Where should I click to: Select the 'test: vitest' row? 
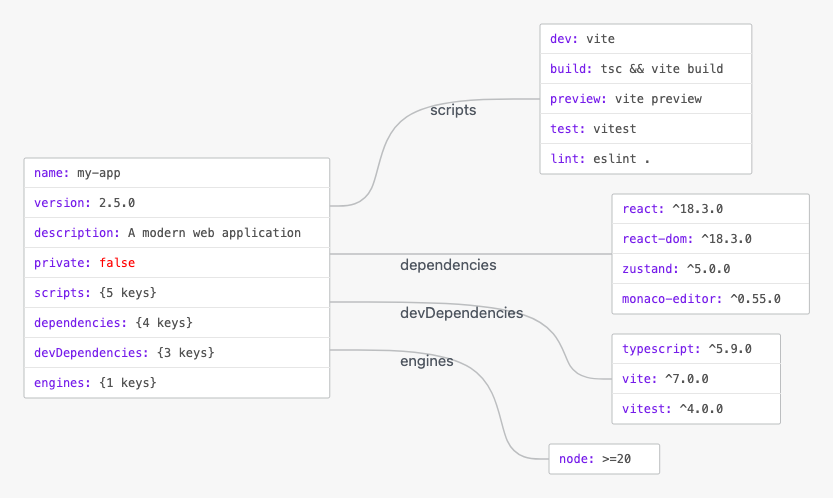646,129
